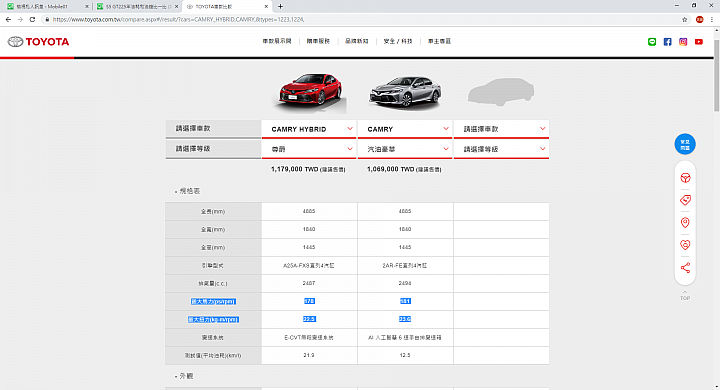Screen dimensions: 720x390
Task: Click the highlighted 22.5 torque value
Action: click(309, 319)
